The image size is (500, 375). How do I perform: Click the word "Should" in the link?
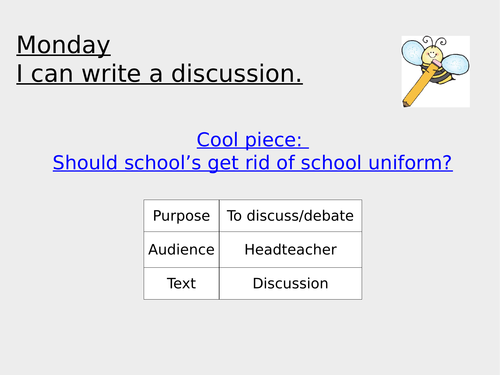(85, 163)
